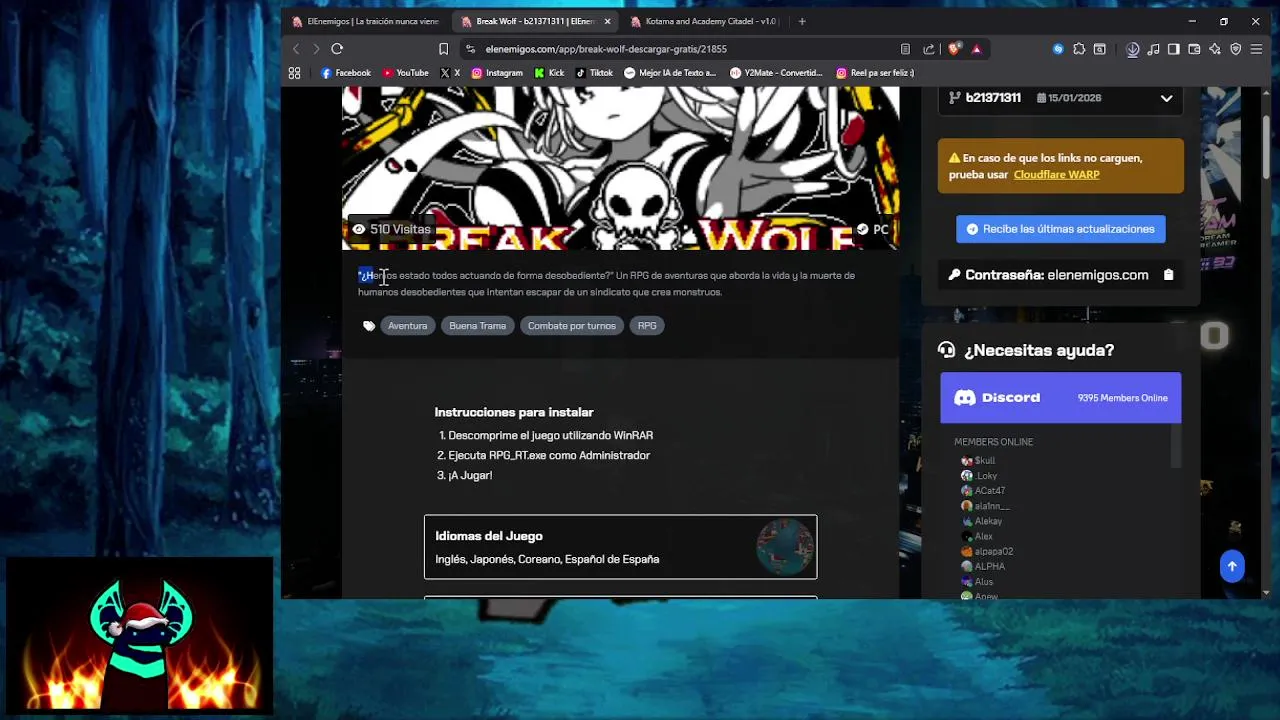Click the globe image in Idiomas box
The height and width of the screenshot is (720, 1280).
click(785, 546)
